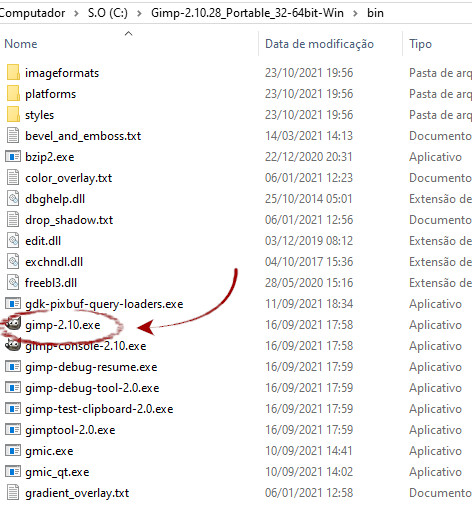Select the gimp-2.10.exe Wilber icon

[x=13, y=324]
